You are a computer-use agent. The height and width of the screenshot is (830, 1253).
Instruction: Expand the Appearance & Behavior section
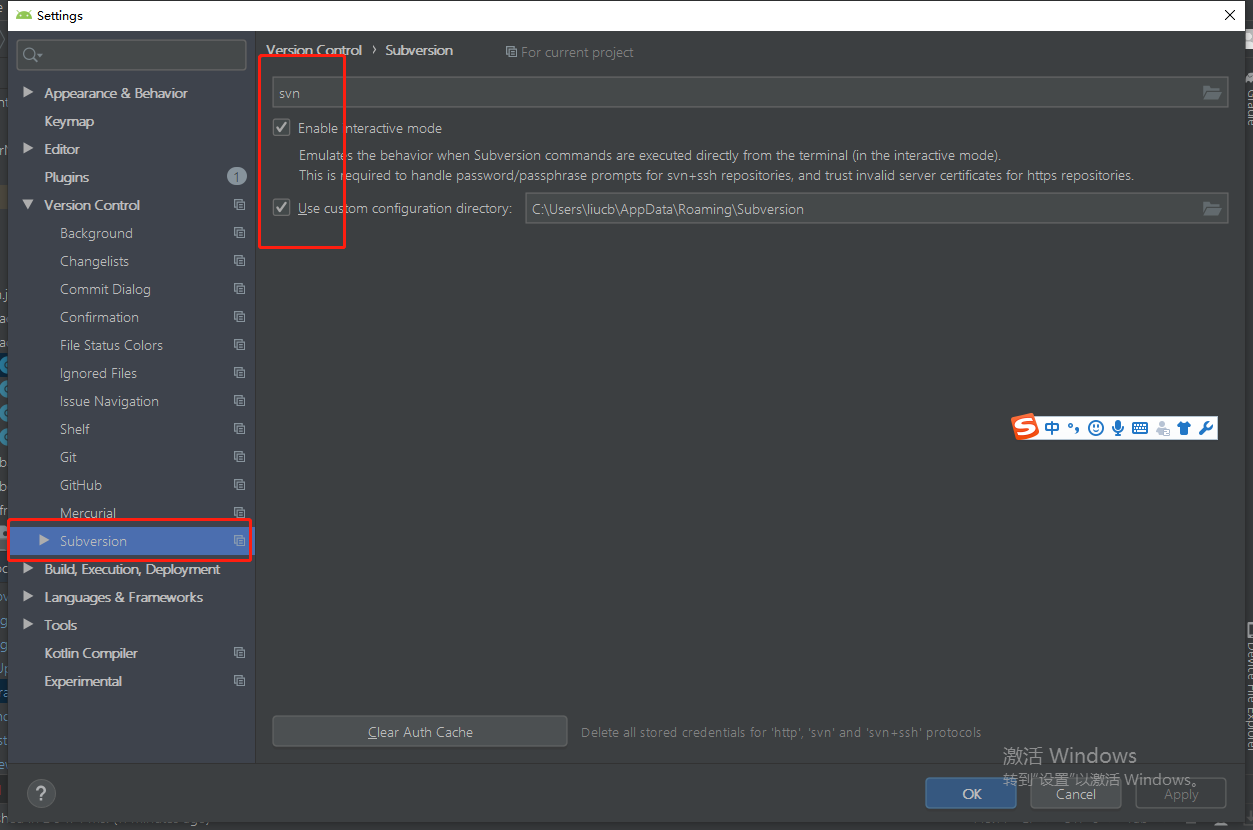28,93
